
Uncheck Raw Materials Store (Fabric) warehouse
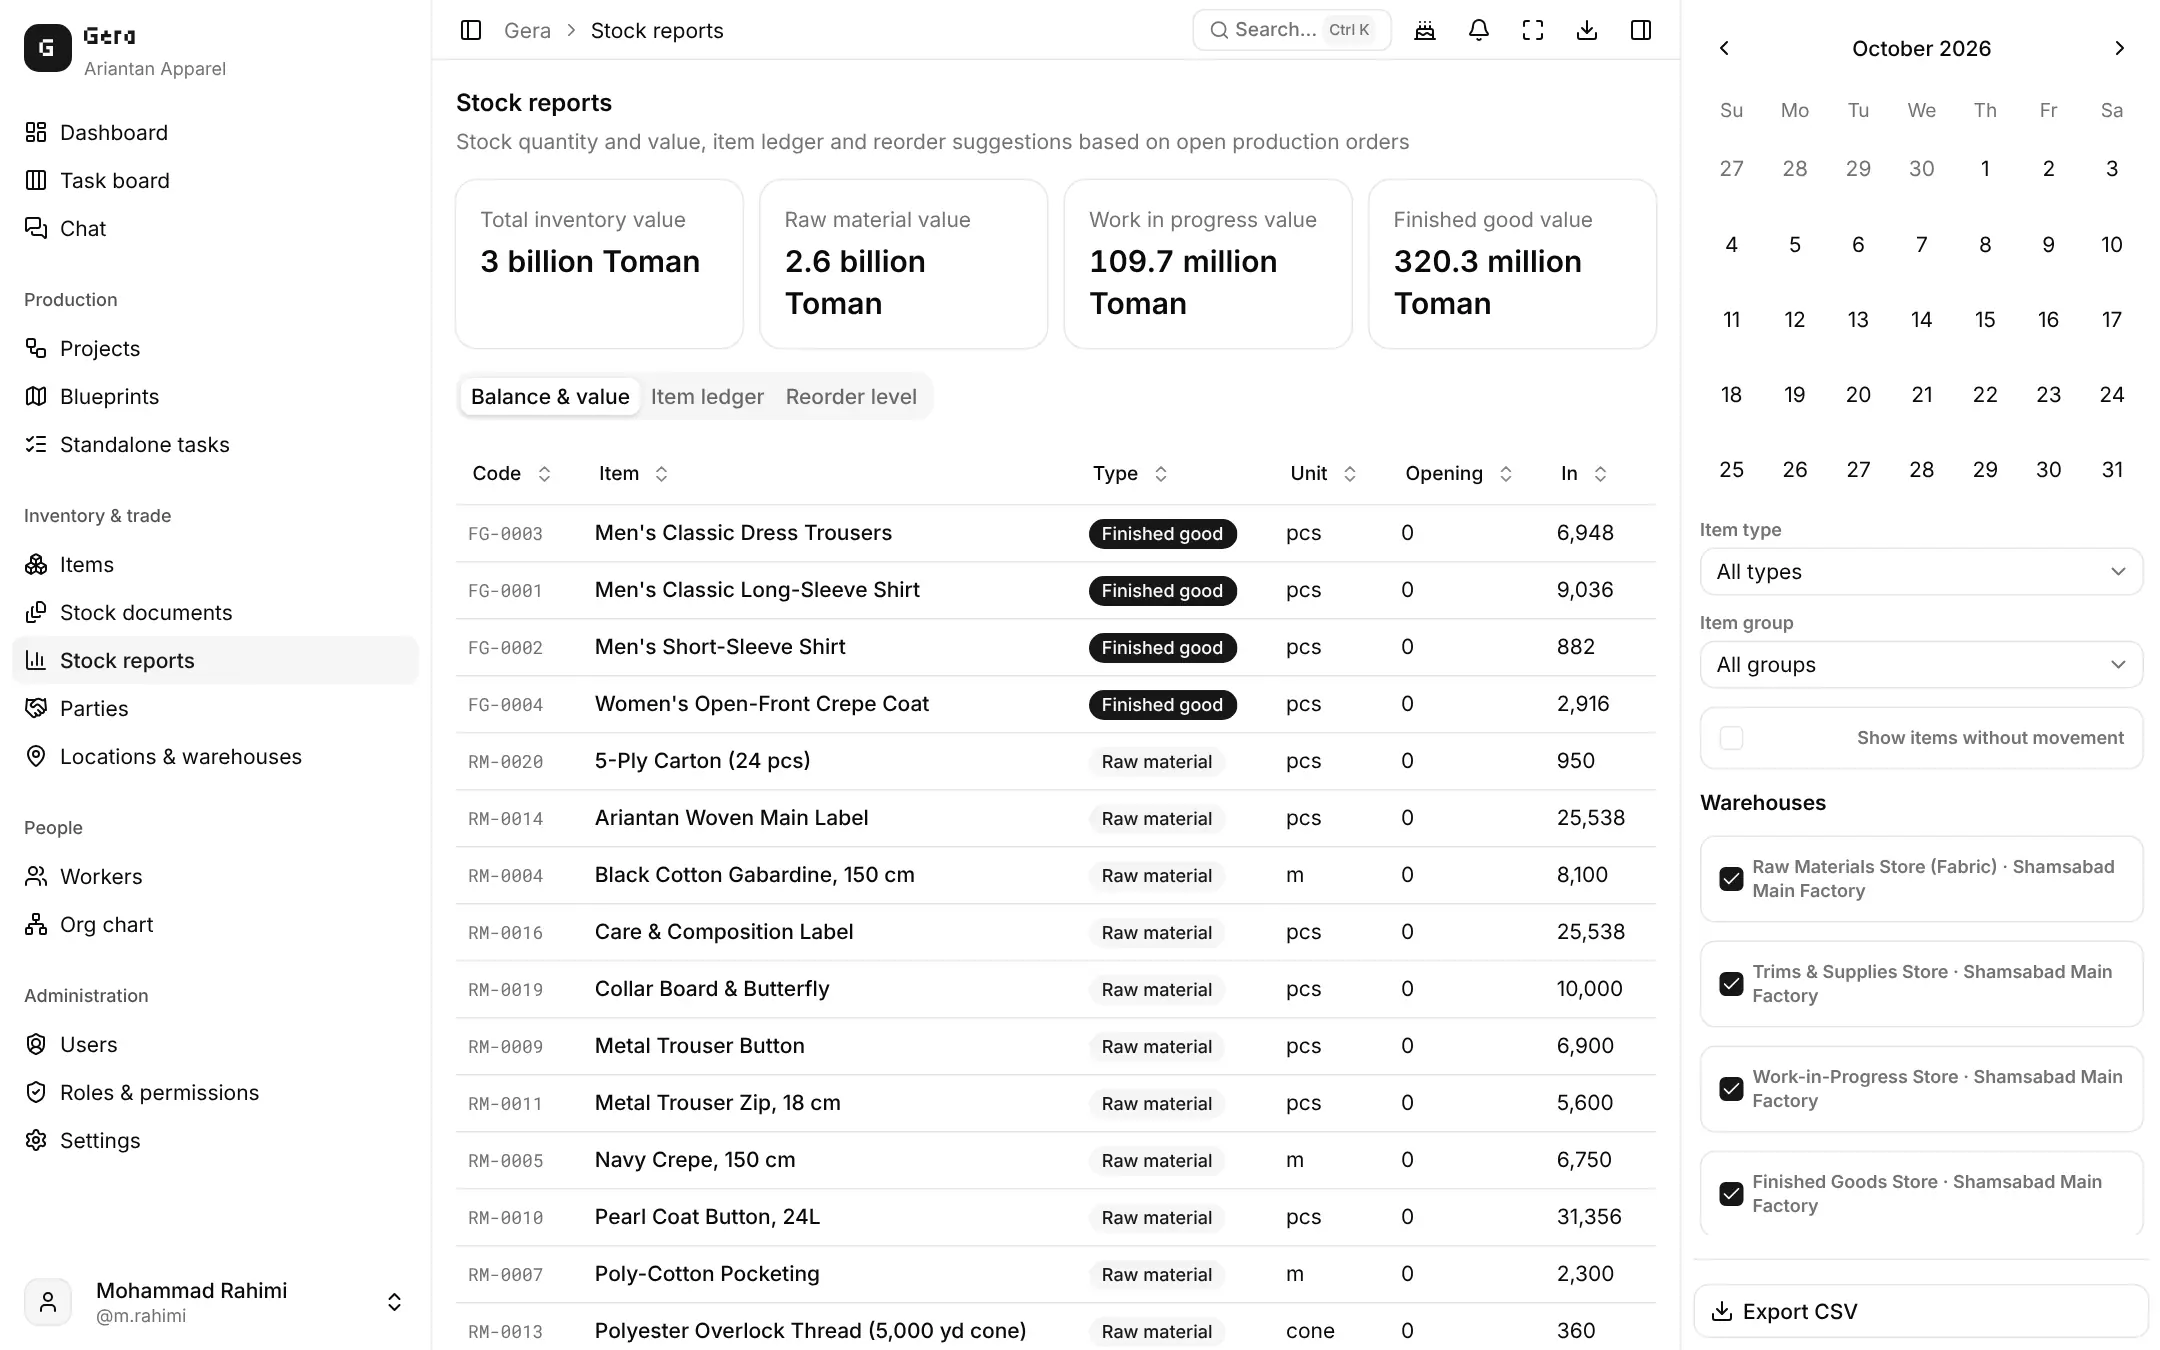[x=1731, y=879]
